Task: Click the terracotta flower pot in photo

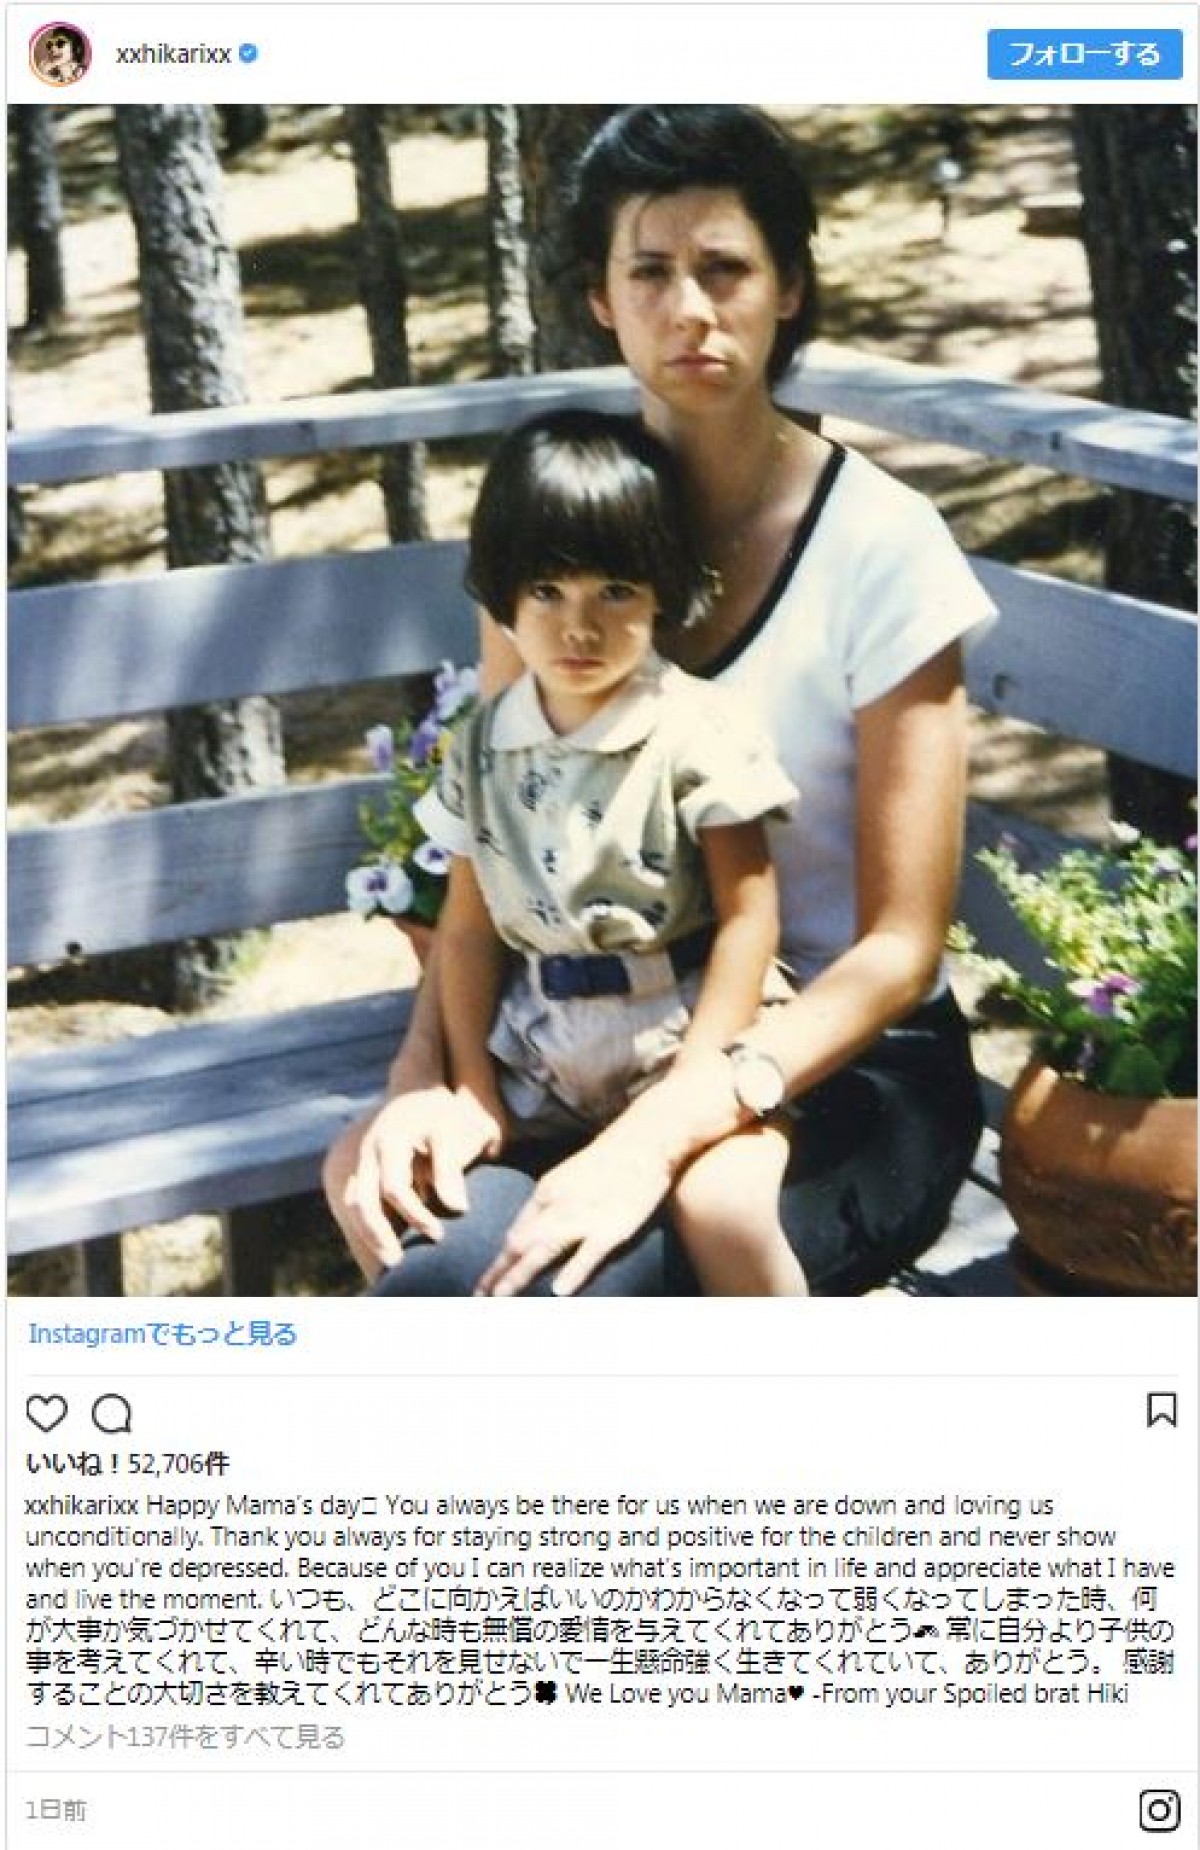Action: pyautogui.click(x=1098, y=1180)
